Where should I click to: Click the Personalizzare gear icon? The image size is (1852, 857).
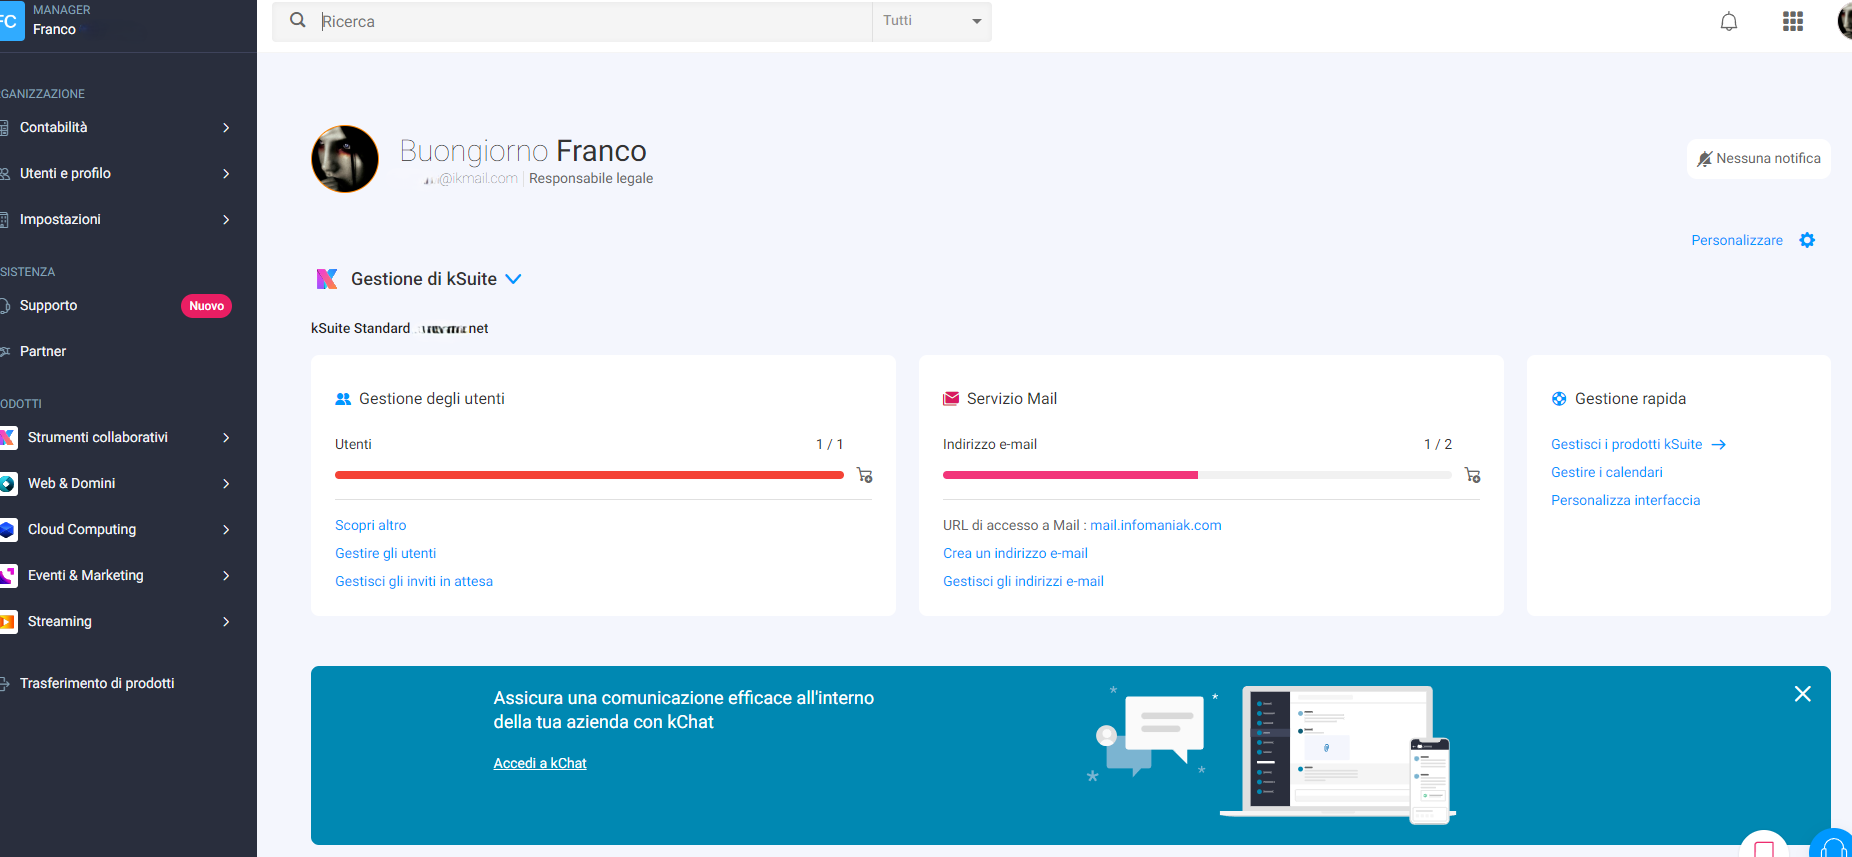[x=1806, y=240]
